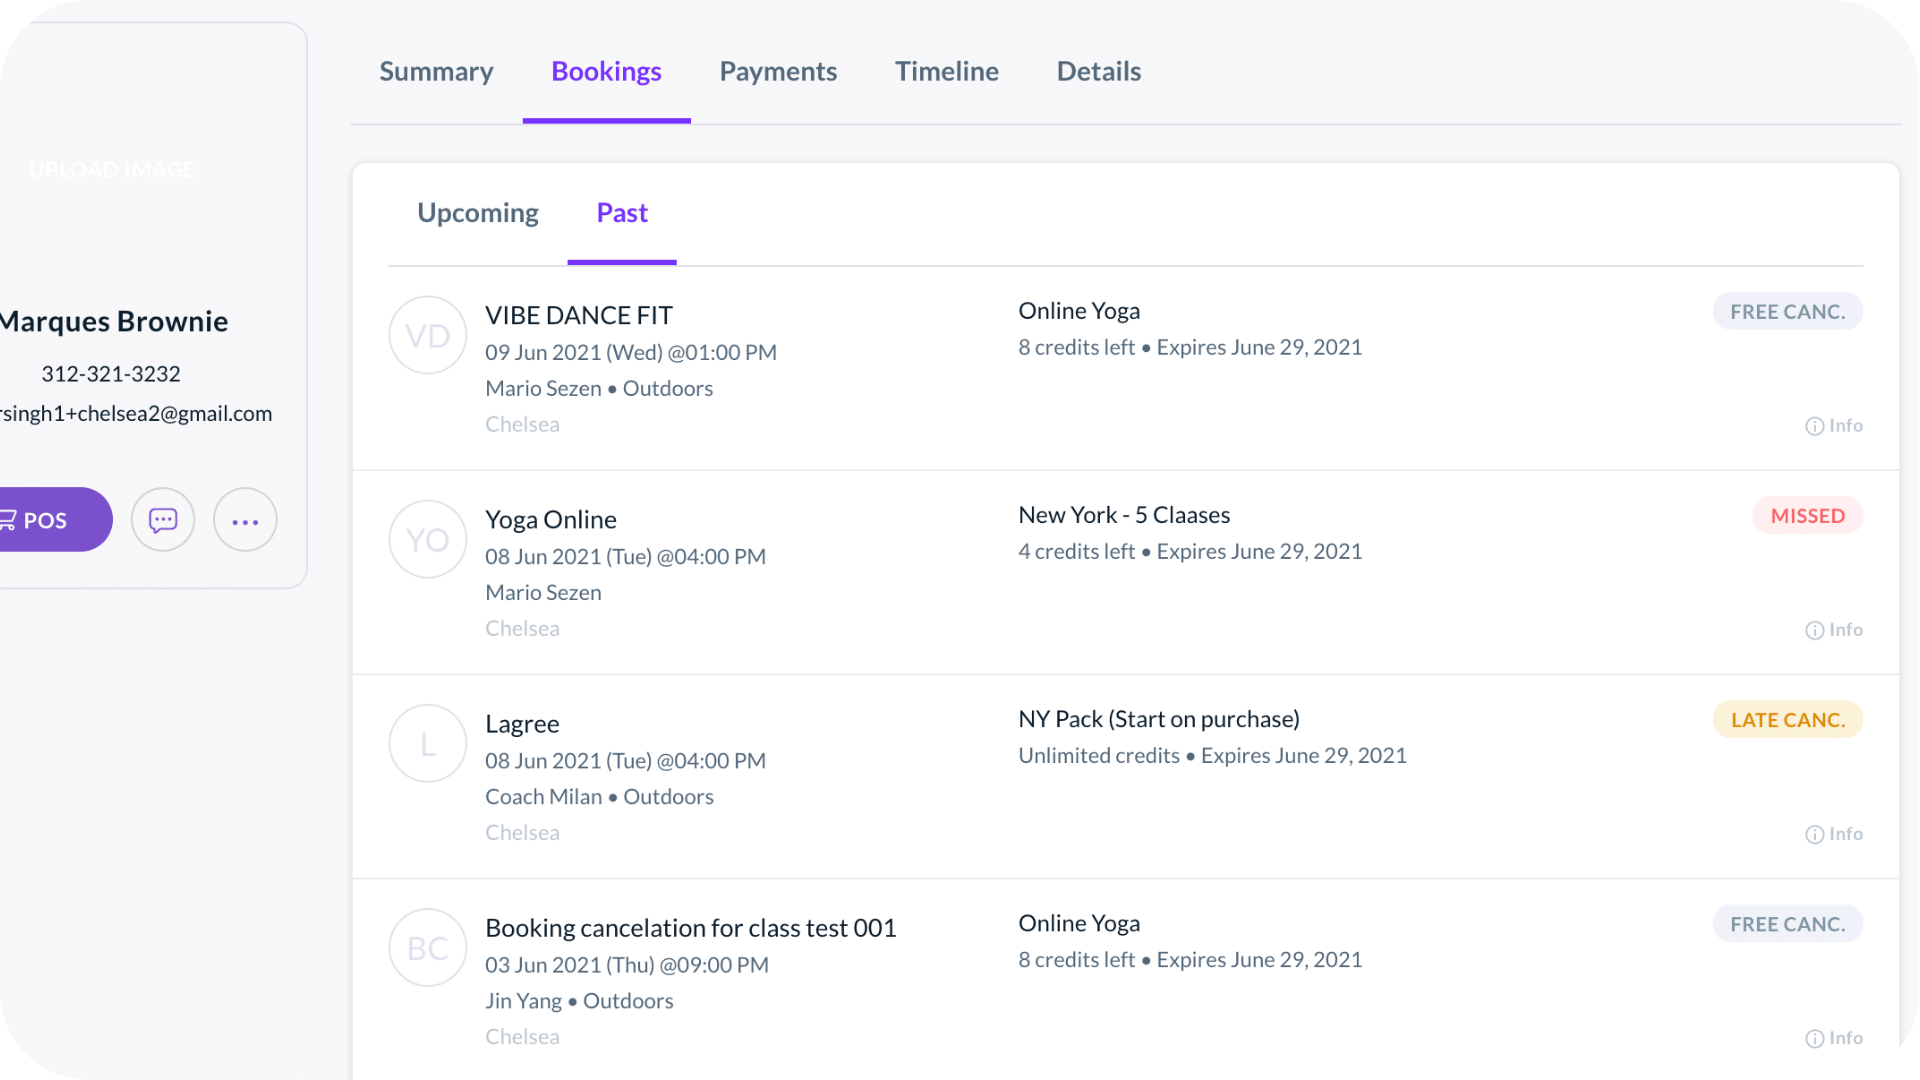This screenshot has height=1080, width=1920.
Task: Click Online Yoga package on Booking cancelation row
Action: click(1079, 923)
